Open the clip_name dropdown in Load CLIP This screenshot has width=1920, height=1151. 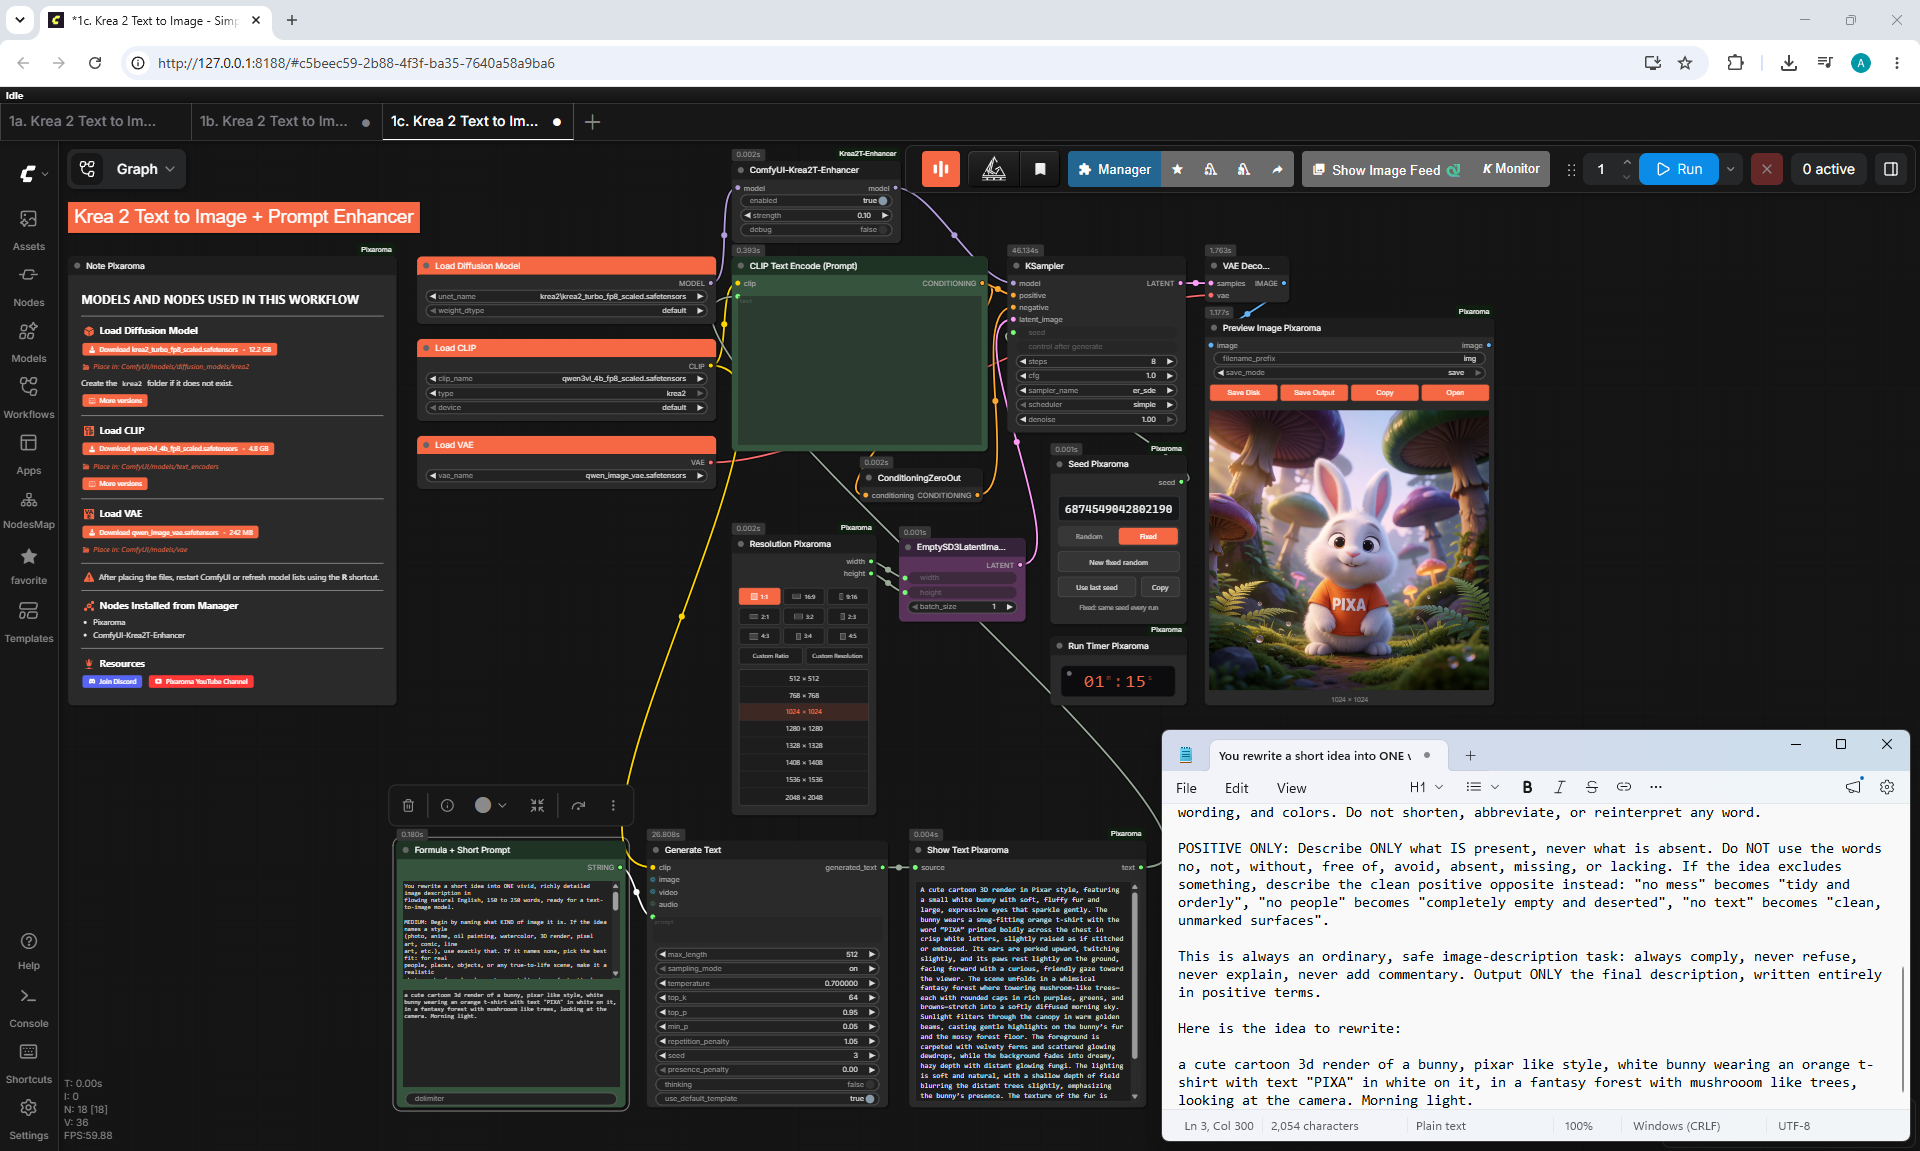pyautogui.click(x=567, y=379)
